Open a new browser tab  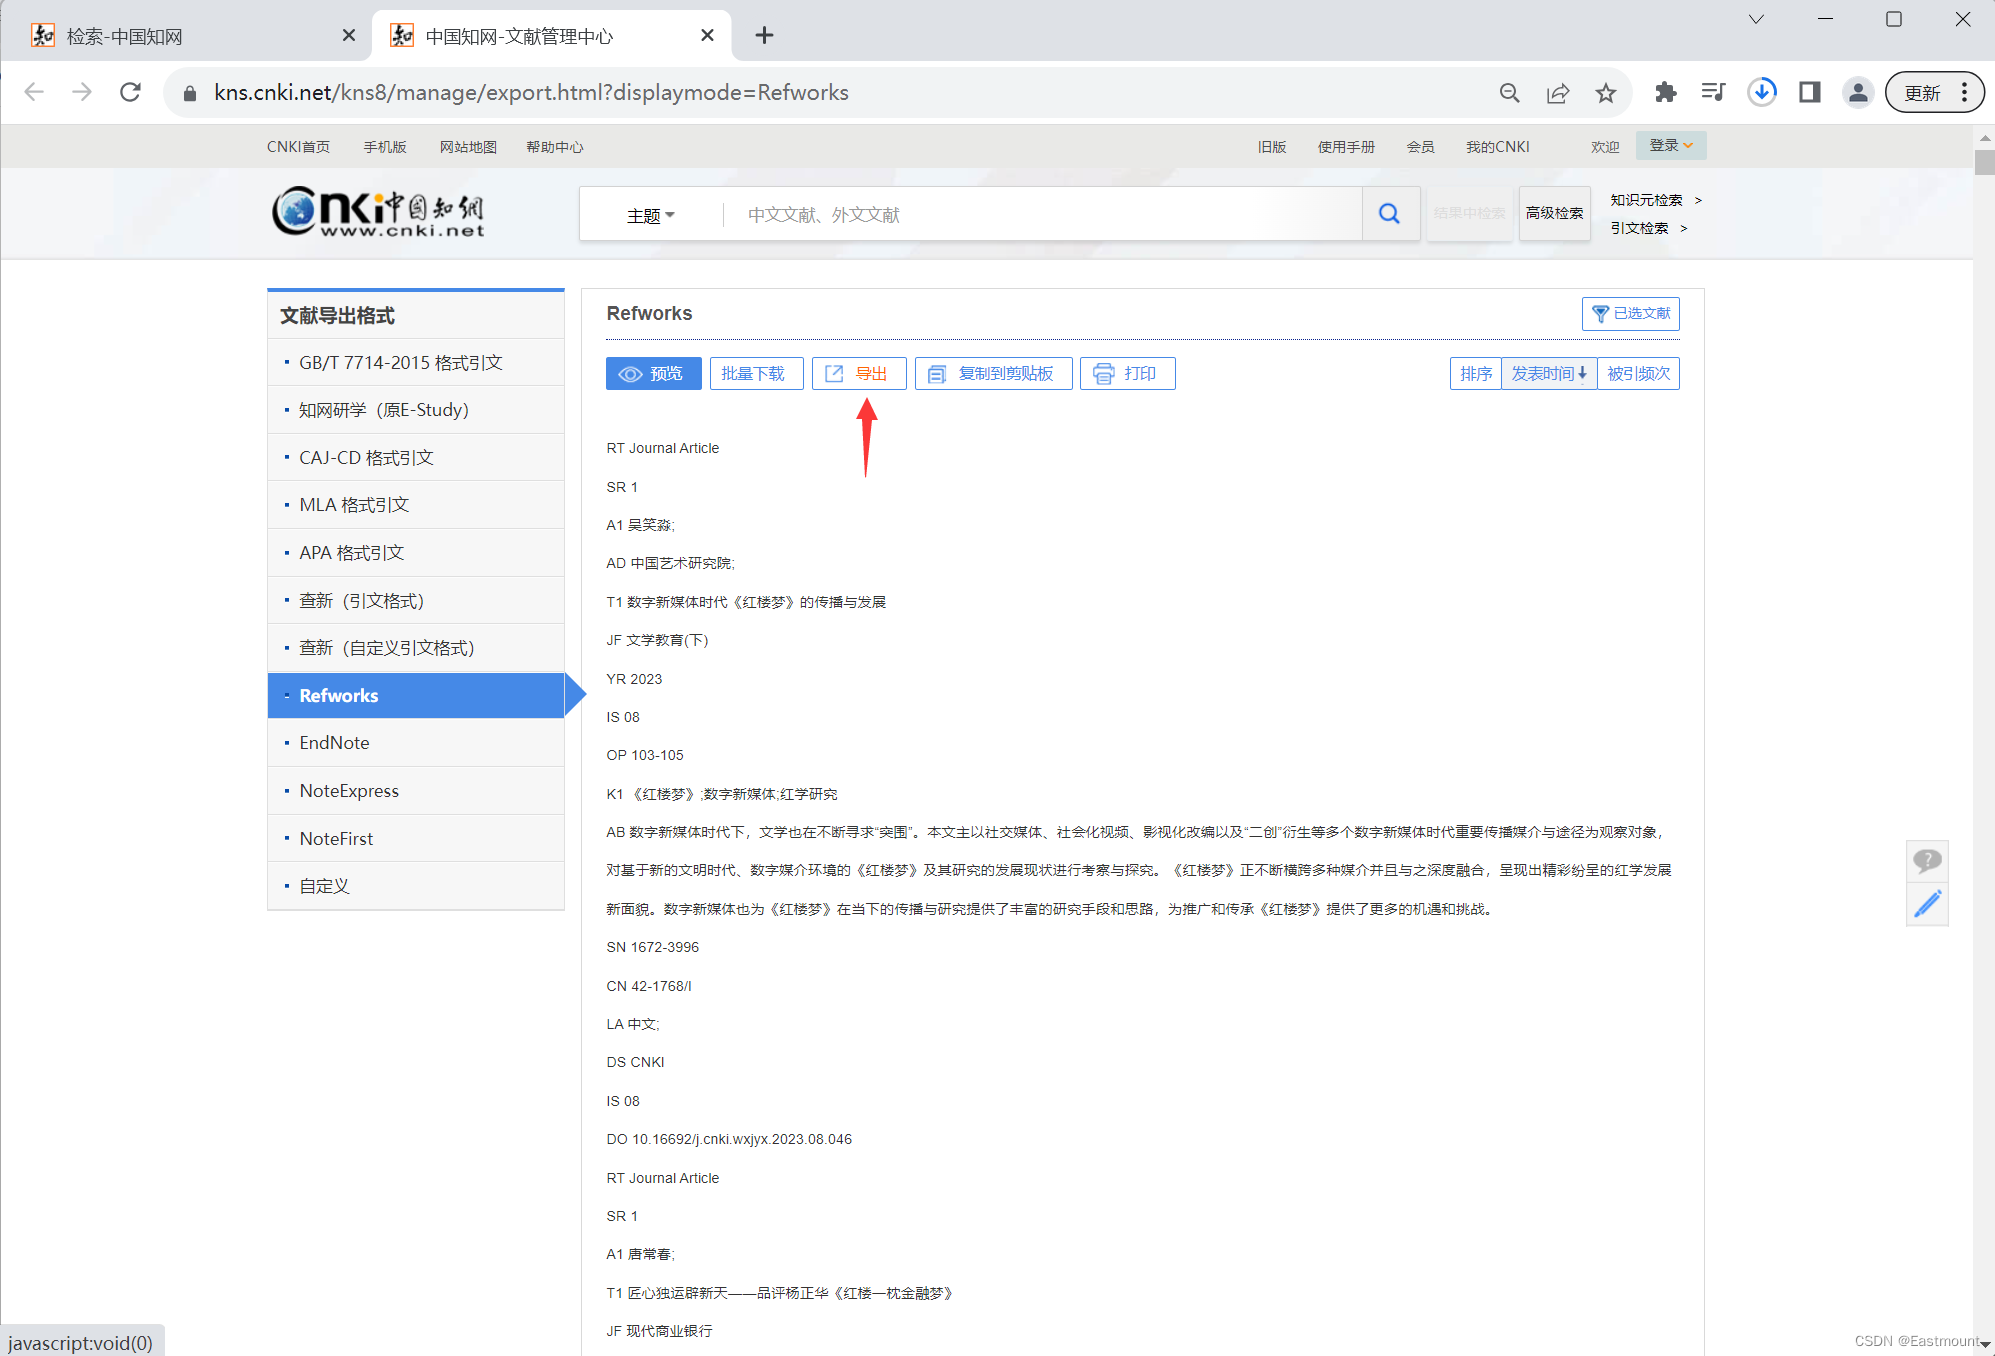pyautogui.click(x=764, y=36)
